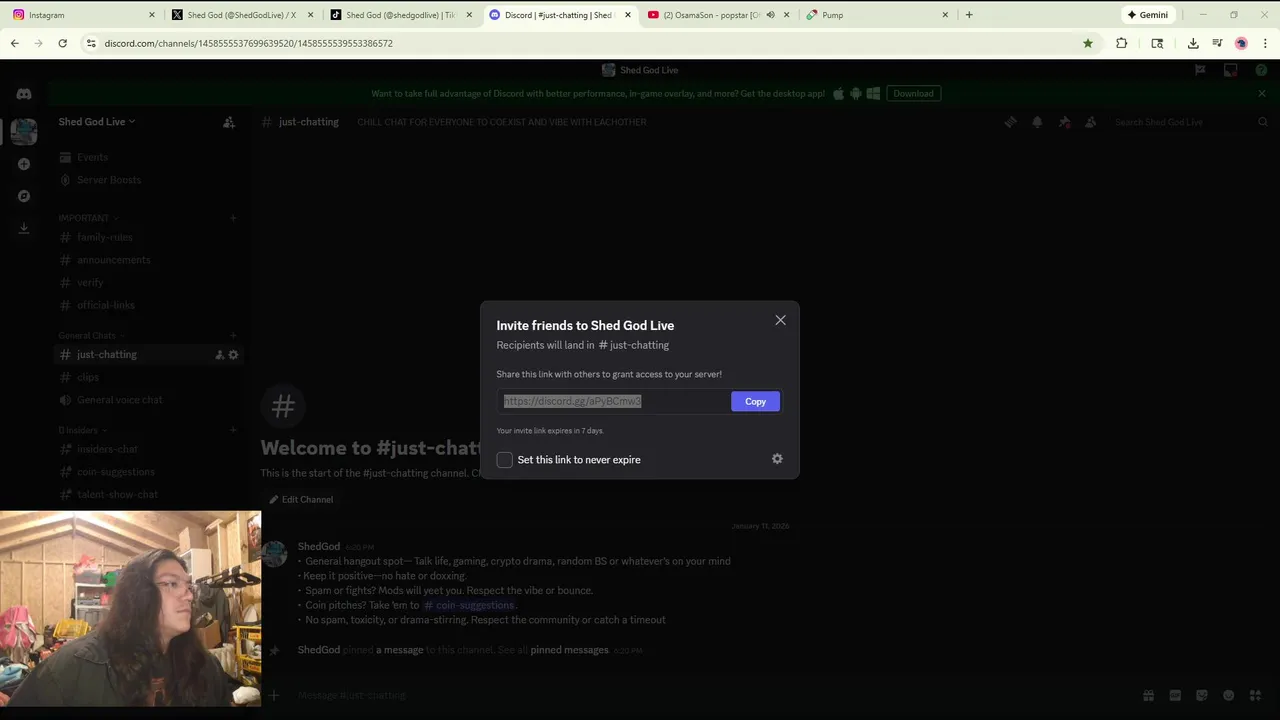Viewport: 1280px width, 720px height.
Task: Click Download button in desktop app banner
Action: click(913, 93)
